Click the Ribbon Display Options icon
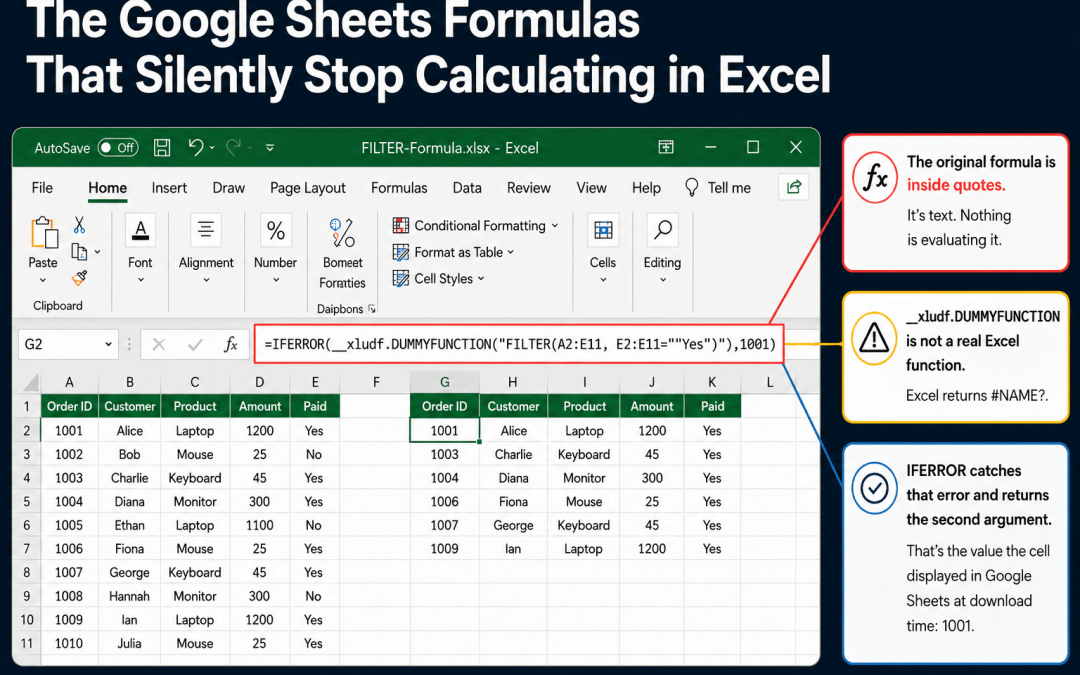The image size is (1080, 675). (x=666, y=147)
